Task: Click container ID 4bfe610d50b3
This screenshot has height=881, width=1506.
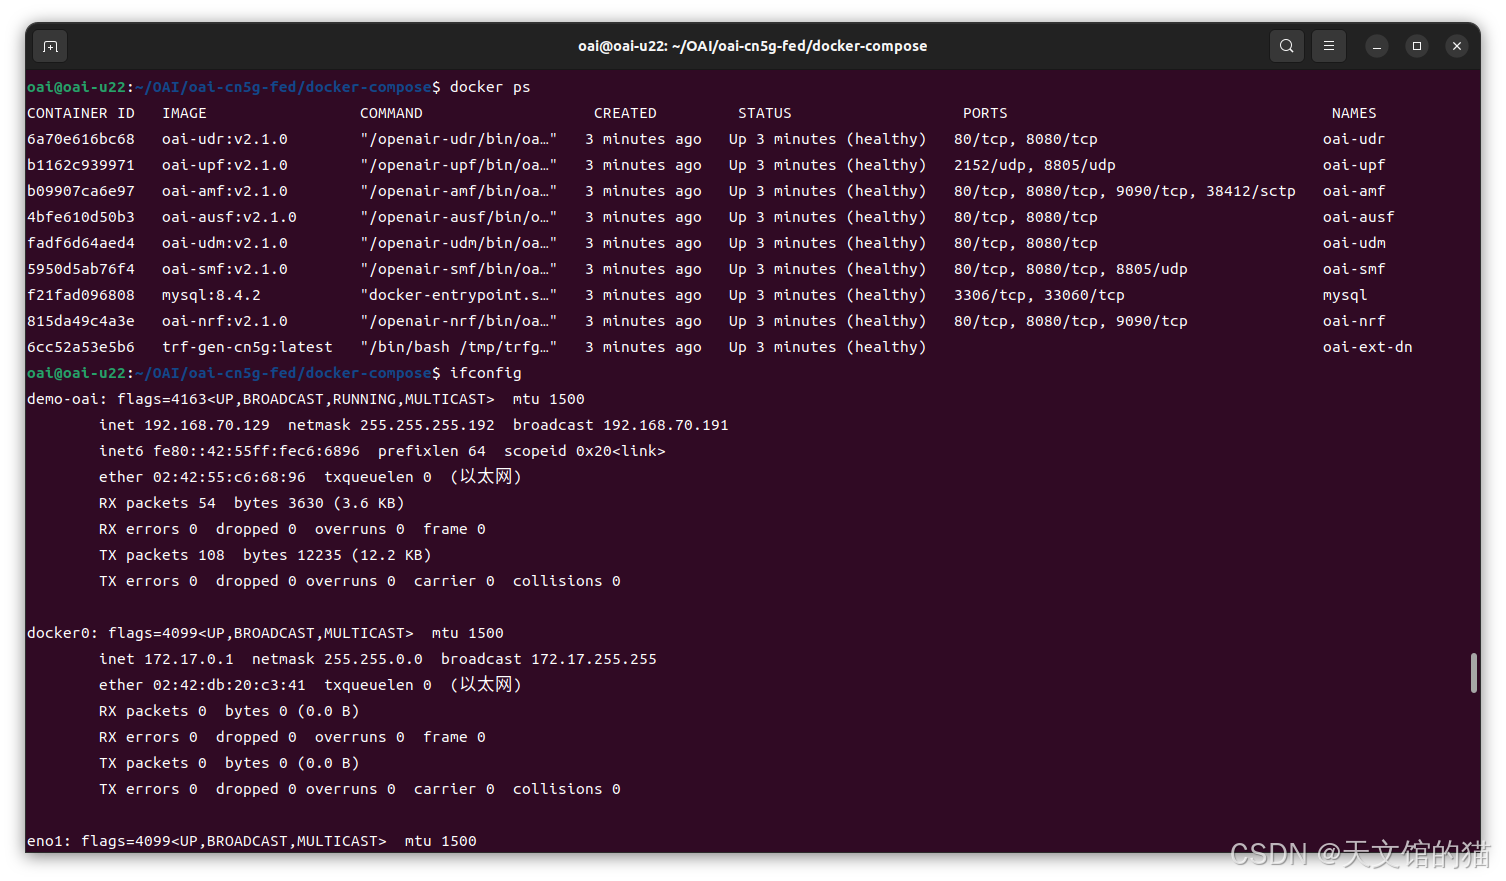Action: pos(81,217)
